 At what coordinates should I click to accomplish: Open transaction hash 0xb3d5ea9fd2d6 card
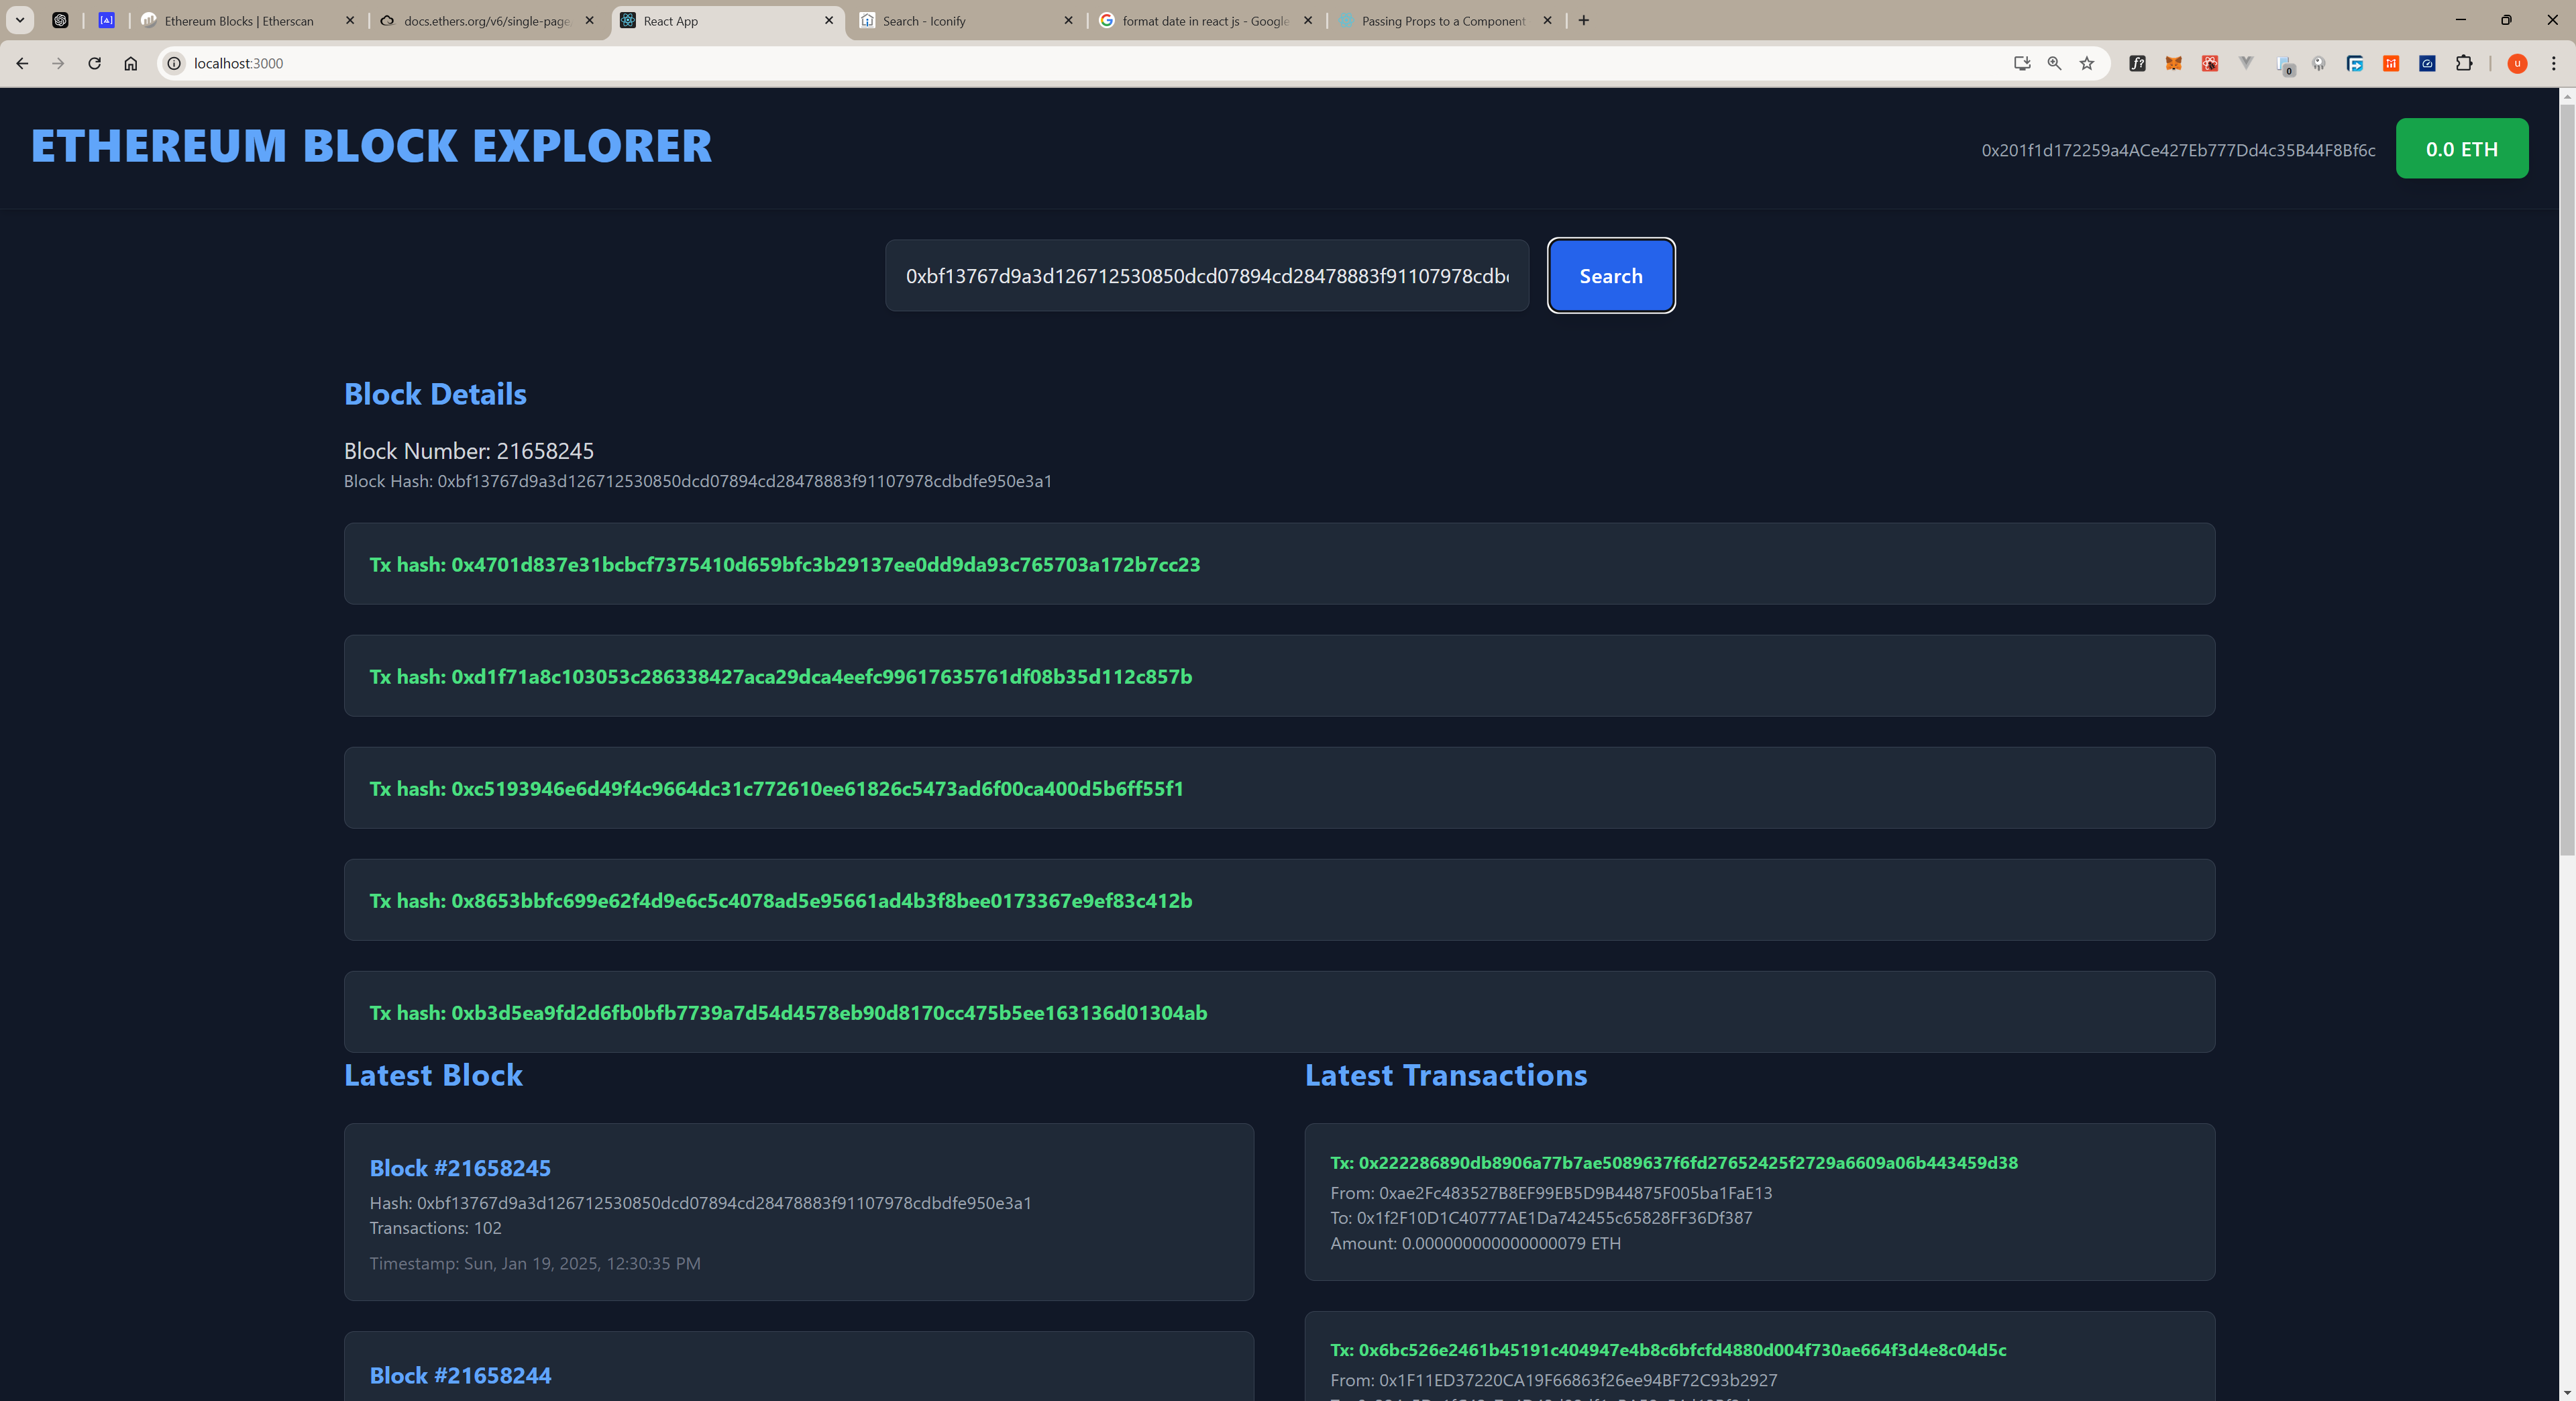(x=1279, y=1012)
